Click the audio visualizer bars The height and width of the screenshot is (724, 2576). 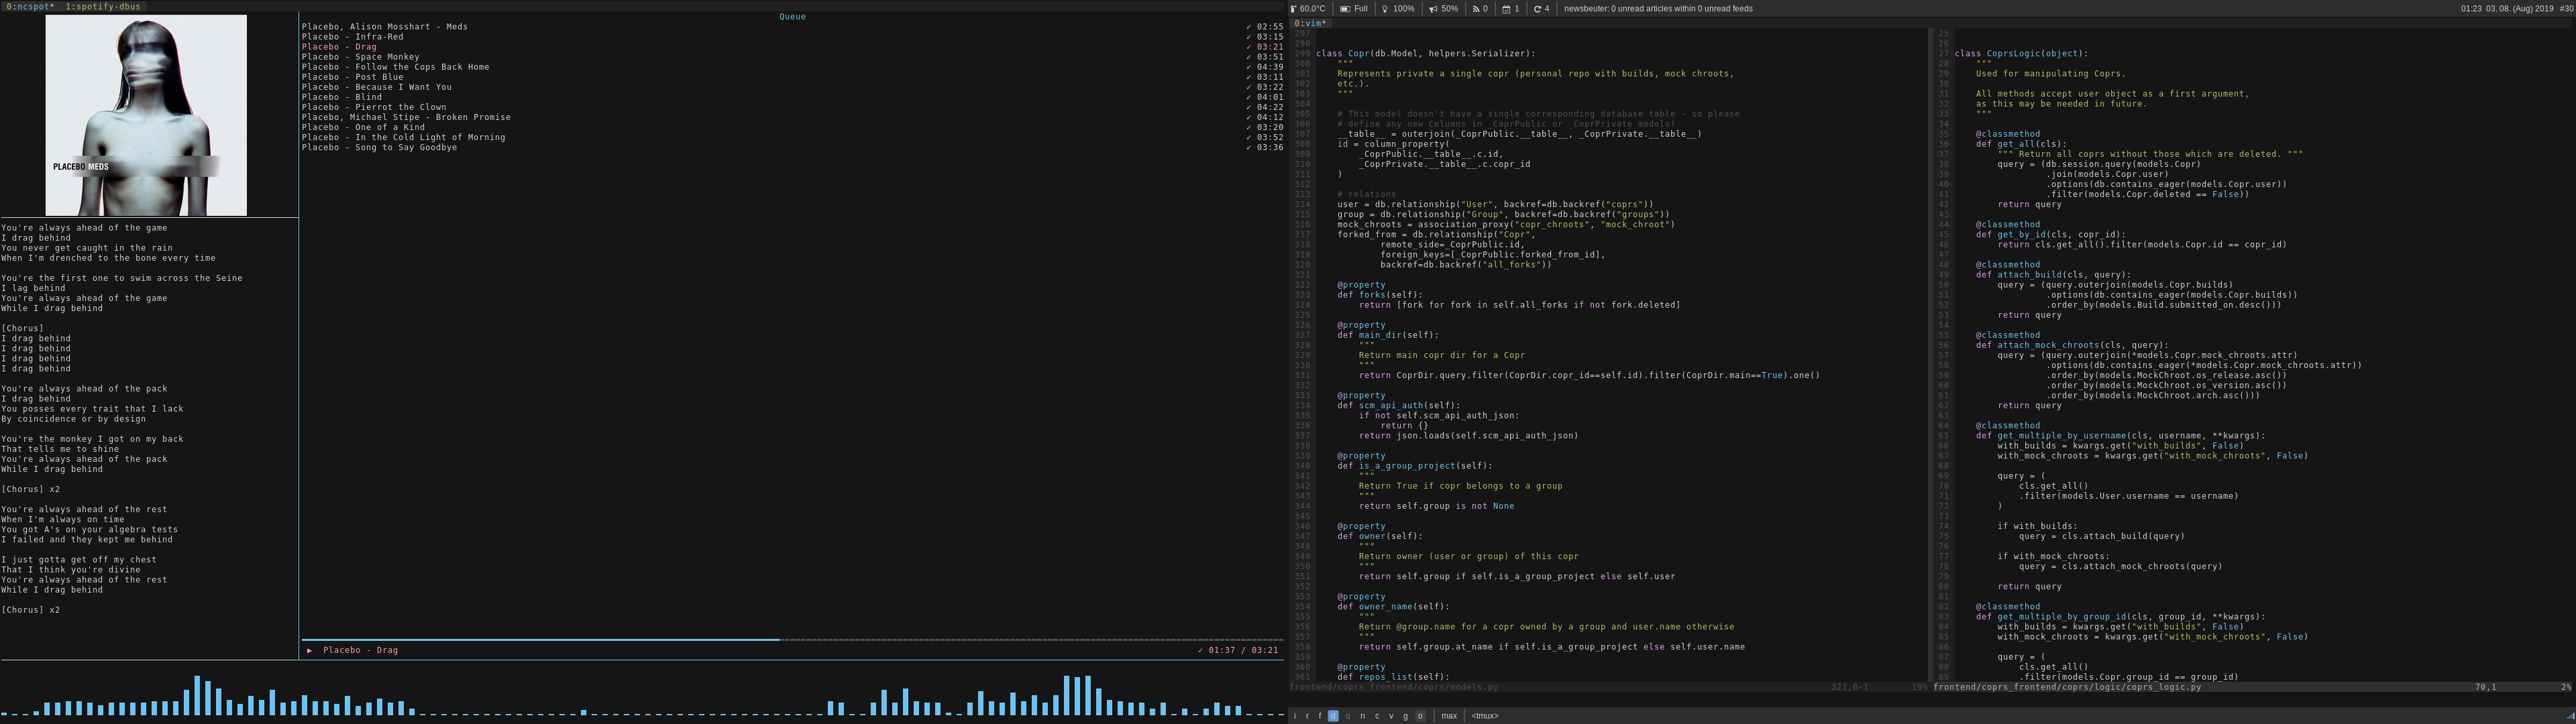642,695
